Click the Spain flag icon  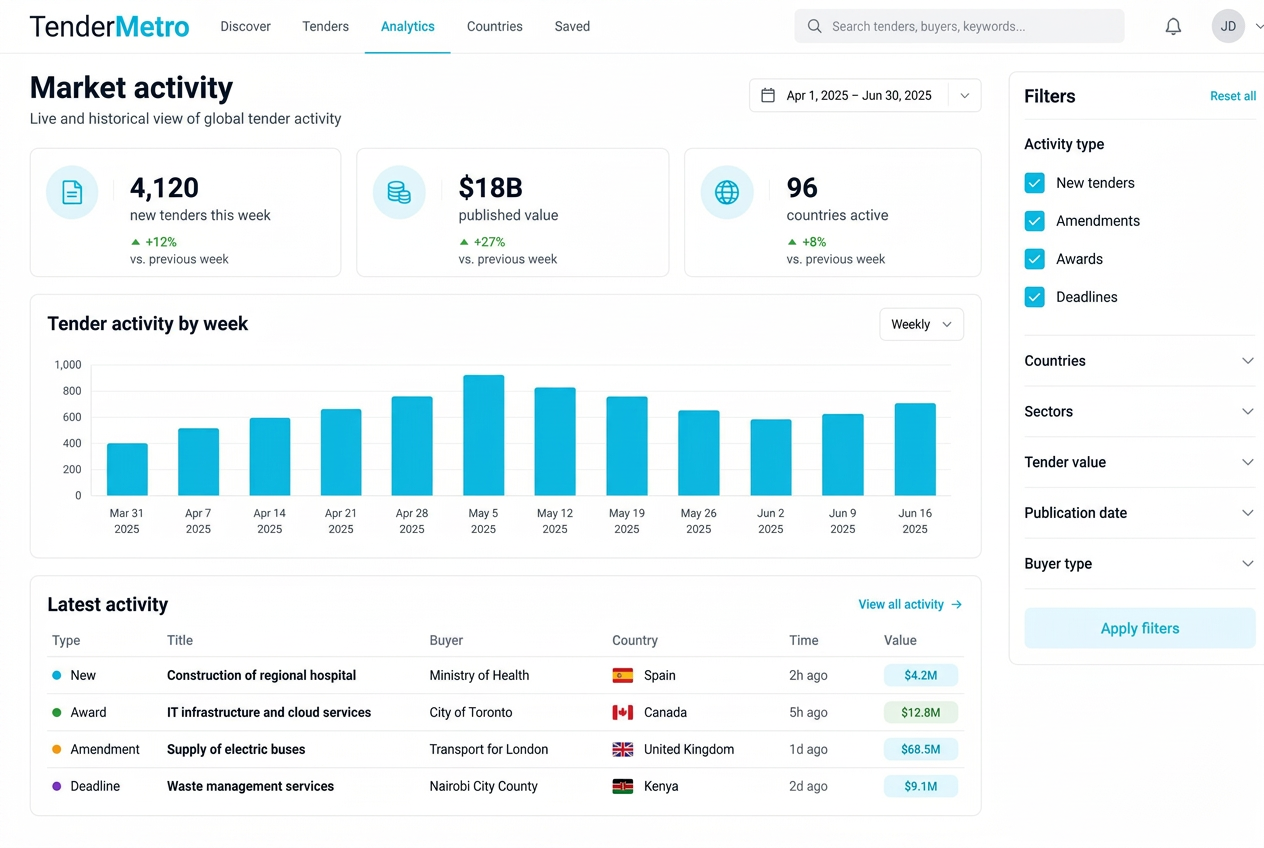[622, 675]
